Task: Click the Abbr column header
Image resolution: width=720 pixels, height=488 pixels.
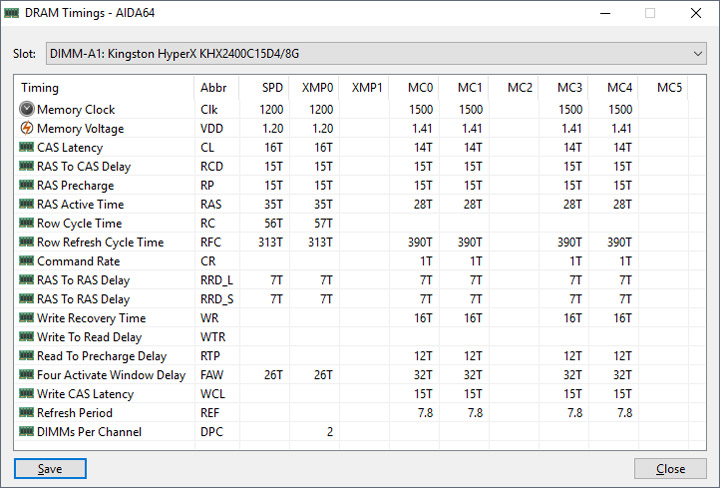Action: [213, 88]
